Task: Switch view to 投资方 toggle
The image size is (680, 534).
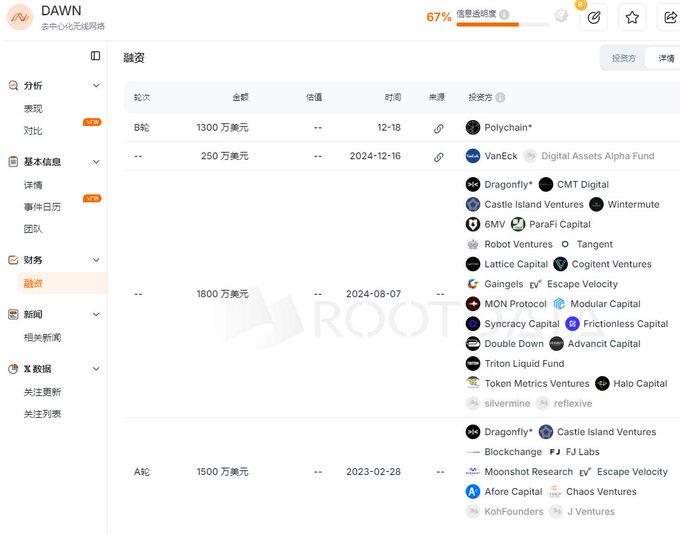Action: [x=623, y=58]
